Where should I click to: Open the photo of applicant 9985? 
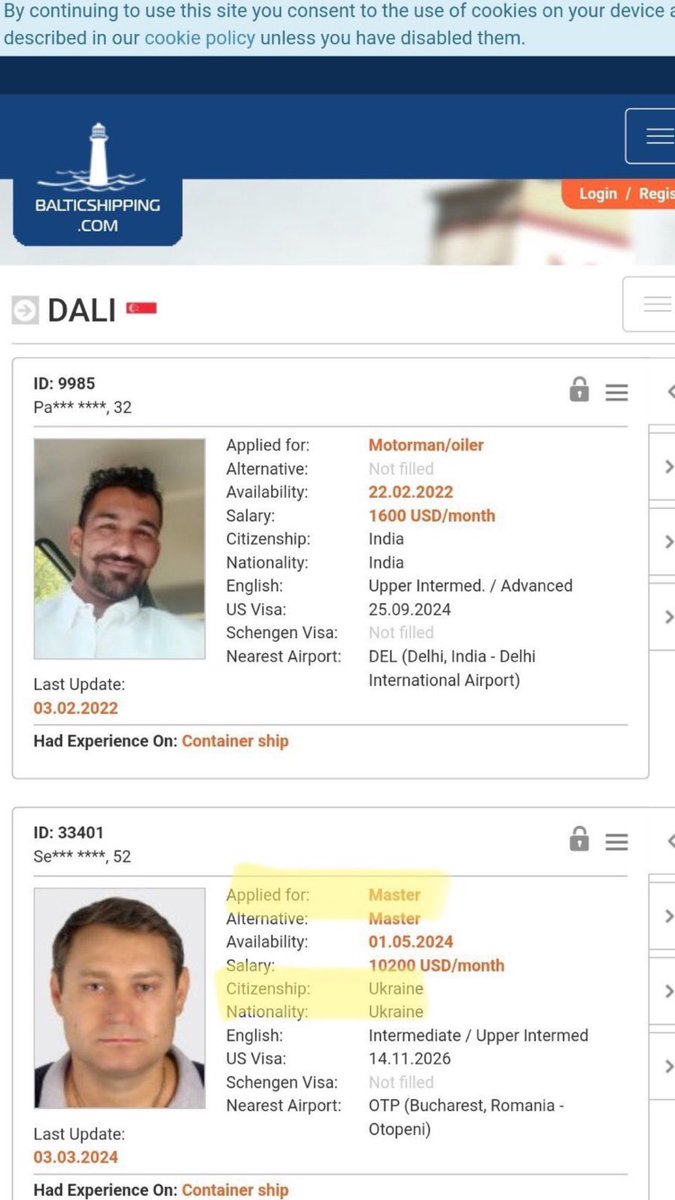[119, 548]
